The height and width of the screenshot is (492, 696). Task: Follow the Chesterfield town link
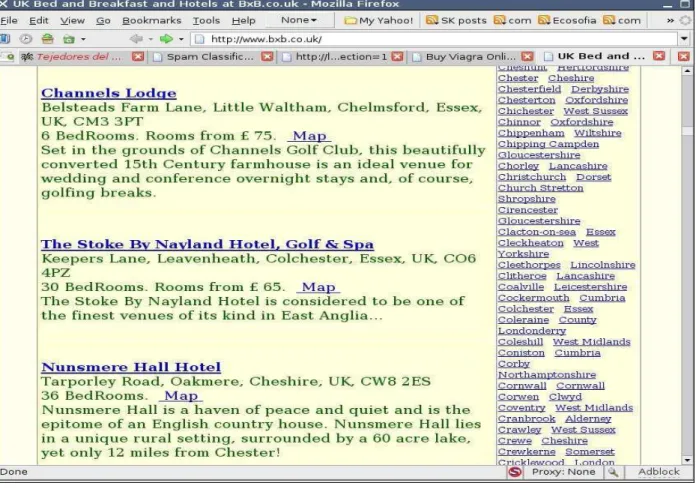point(529,89)
